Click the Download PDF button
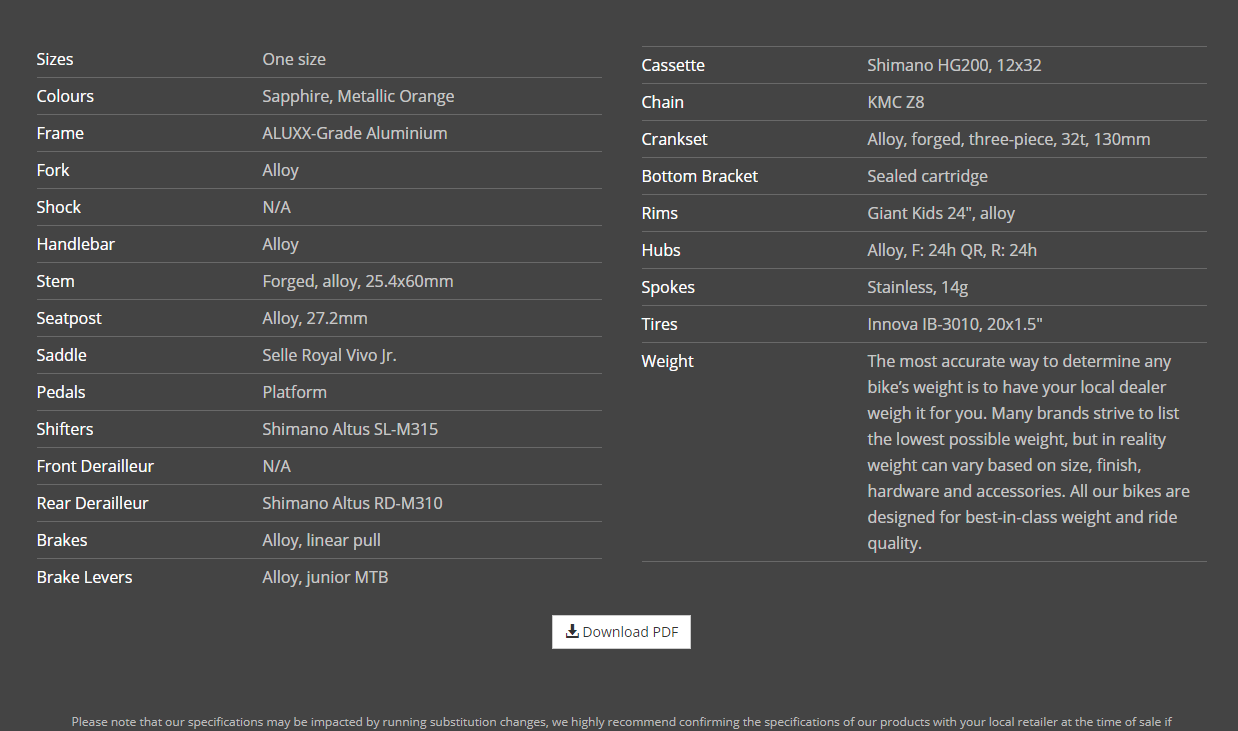 (x=621, y=632)
